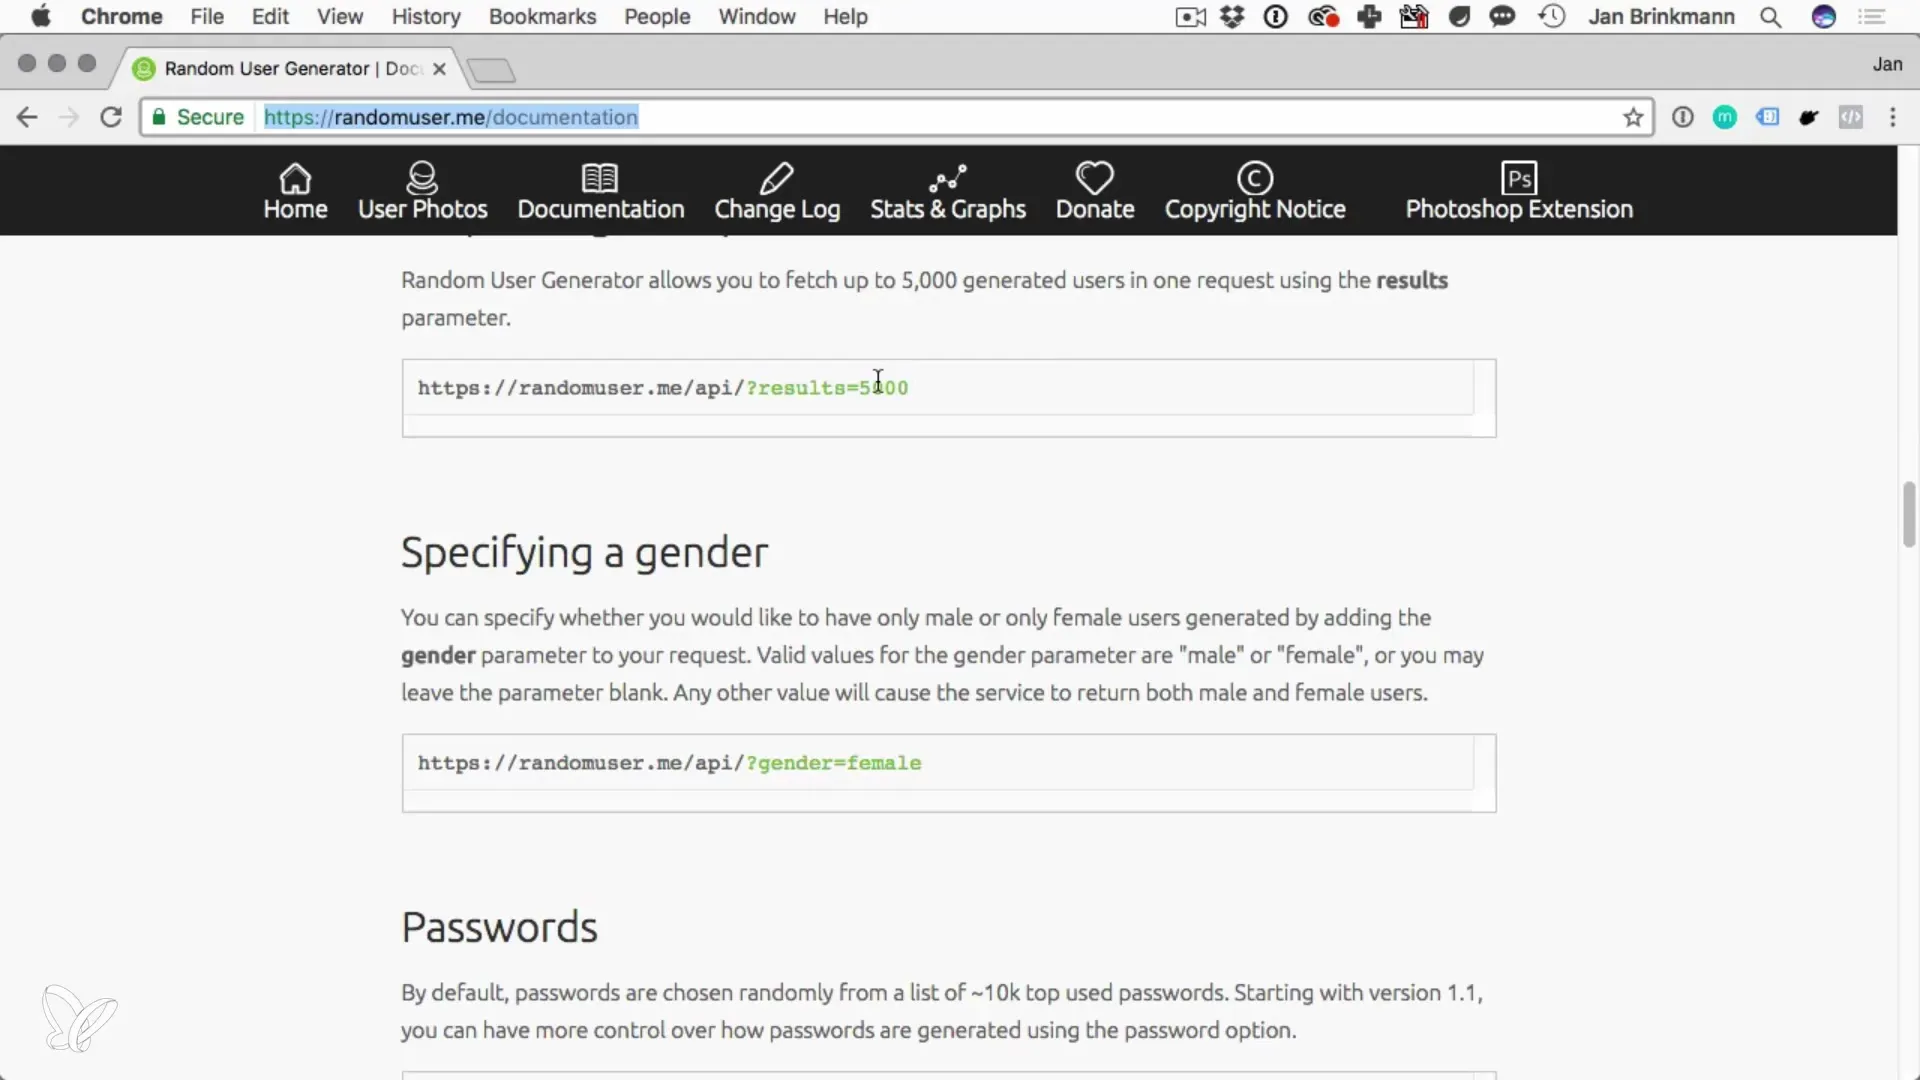Open the User Photos page

(x=422, y=192)
